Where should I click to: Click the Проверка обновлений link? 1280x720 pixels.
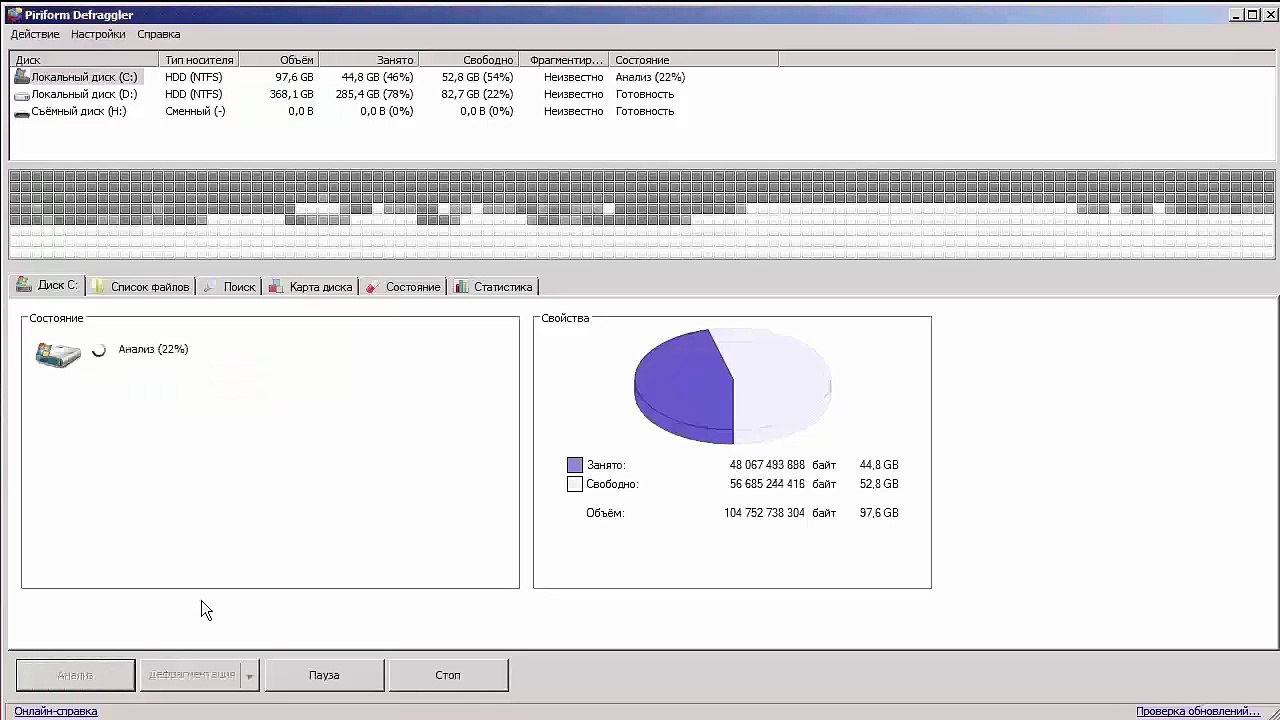1198,712
